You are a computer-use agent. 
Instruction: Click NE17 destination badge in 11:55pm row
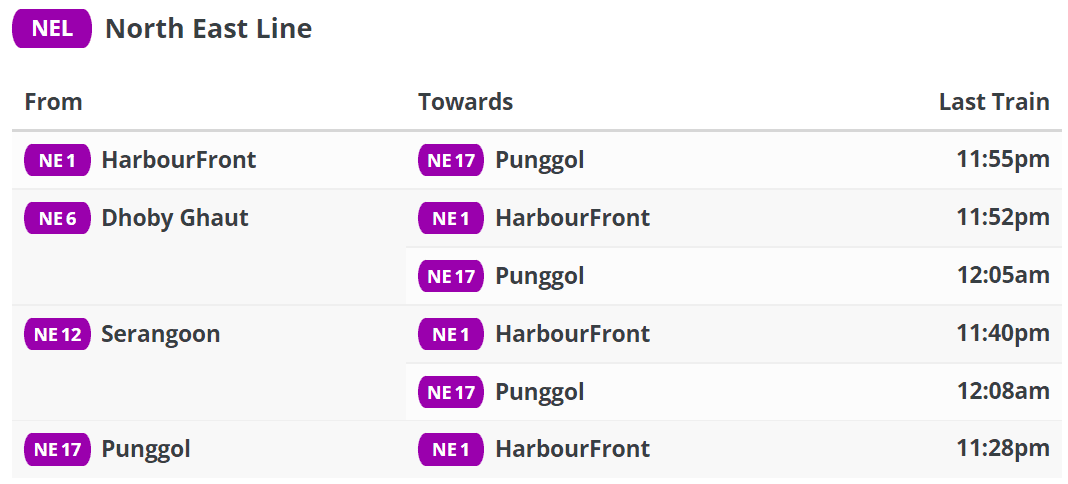point(451,160)
